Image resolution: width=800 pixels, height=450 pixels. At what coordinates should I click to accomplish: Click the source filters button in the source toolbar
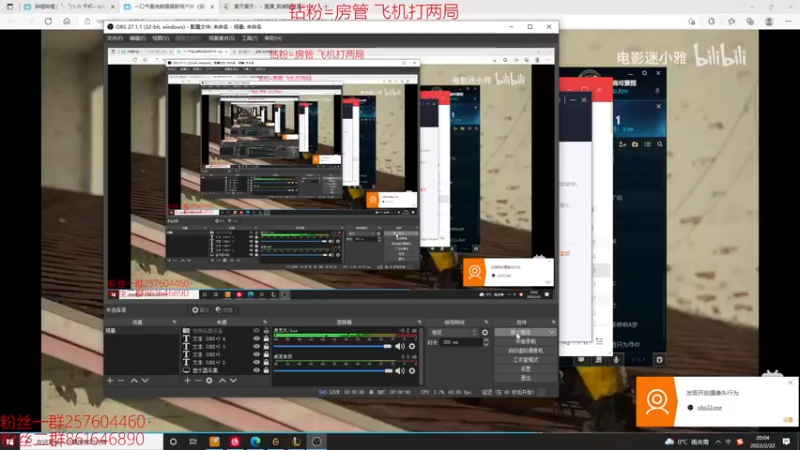click(x=224, y=310)
